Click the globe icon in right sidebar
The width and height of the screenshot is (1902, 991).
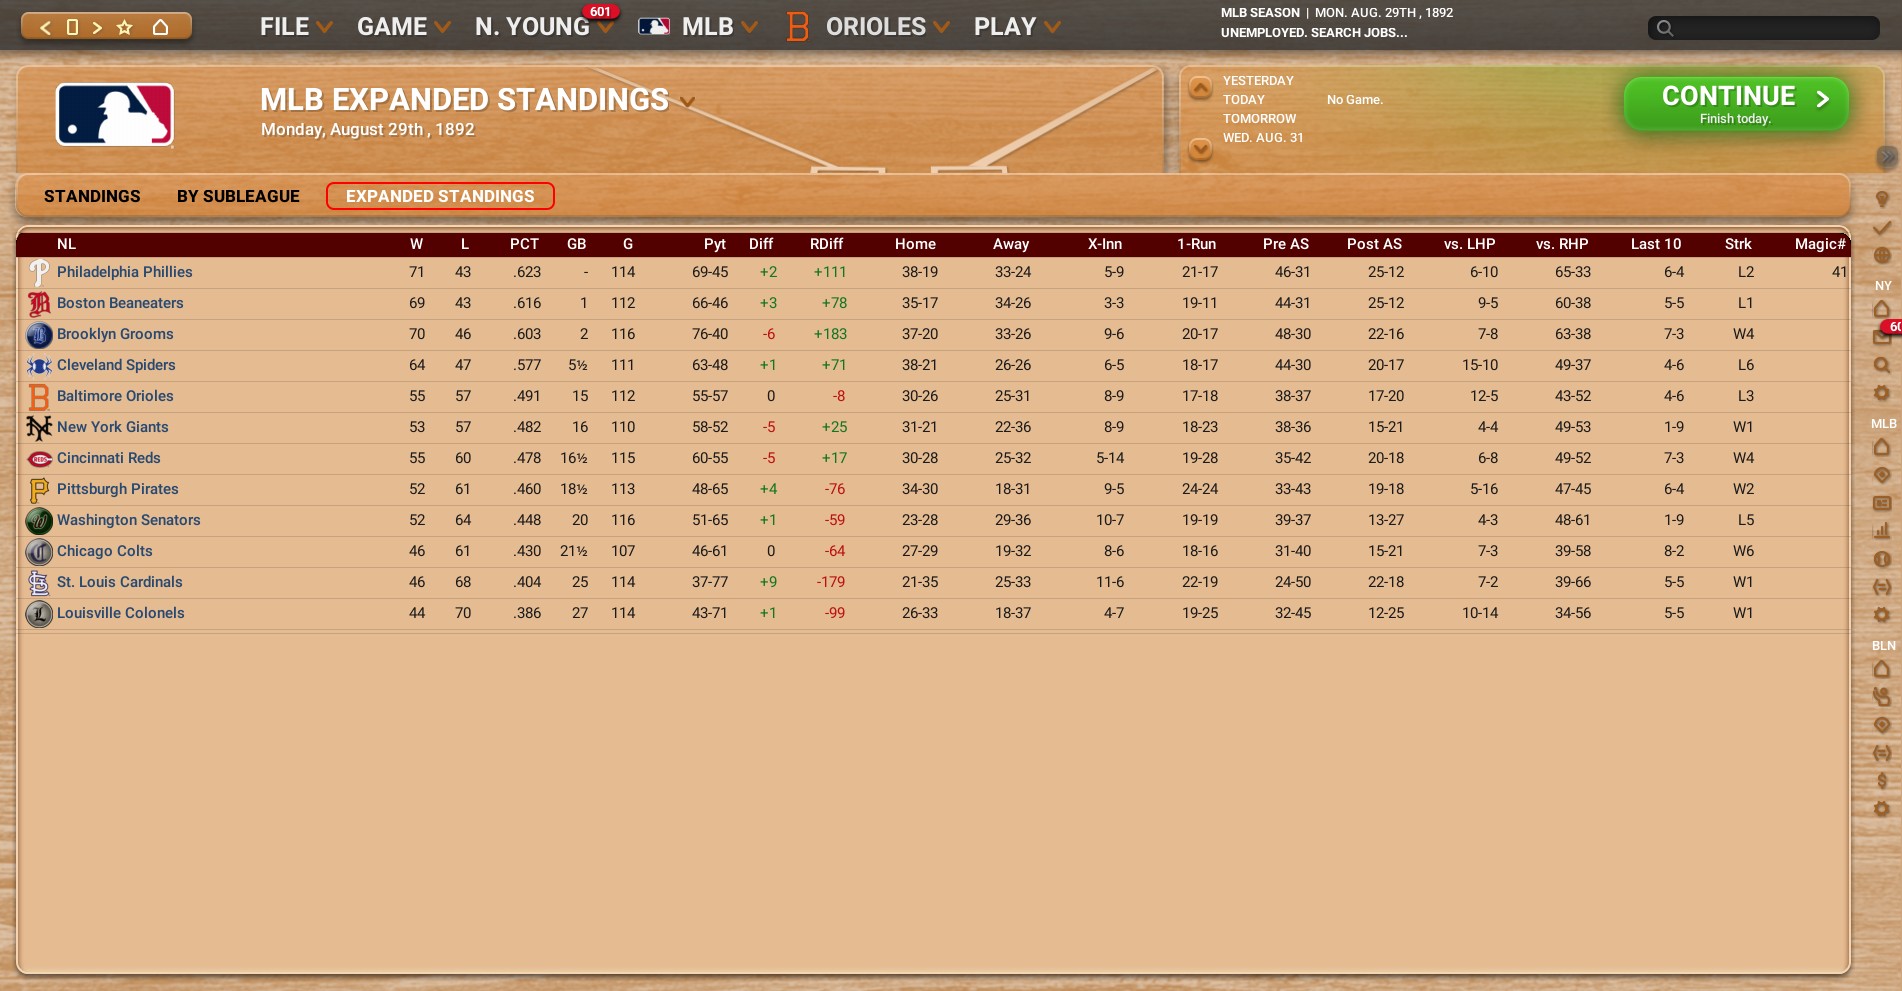click(1881, 256)
